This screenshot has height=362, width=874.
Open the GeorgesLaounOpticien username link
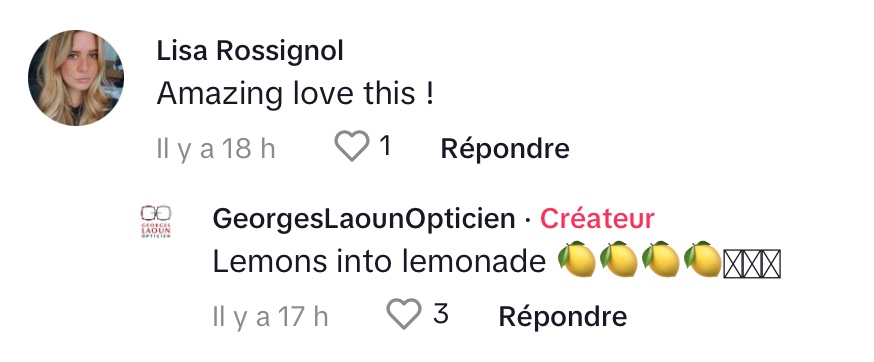tap(363, 219)
